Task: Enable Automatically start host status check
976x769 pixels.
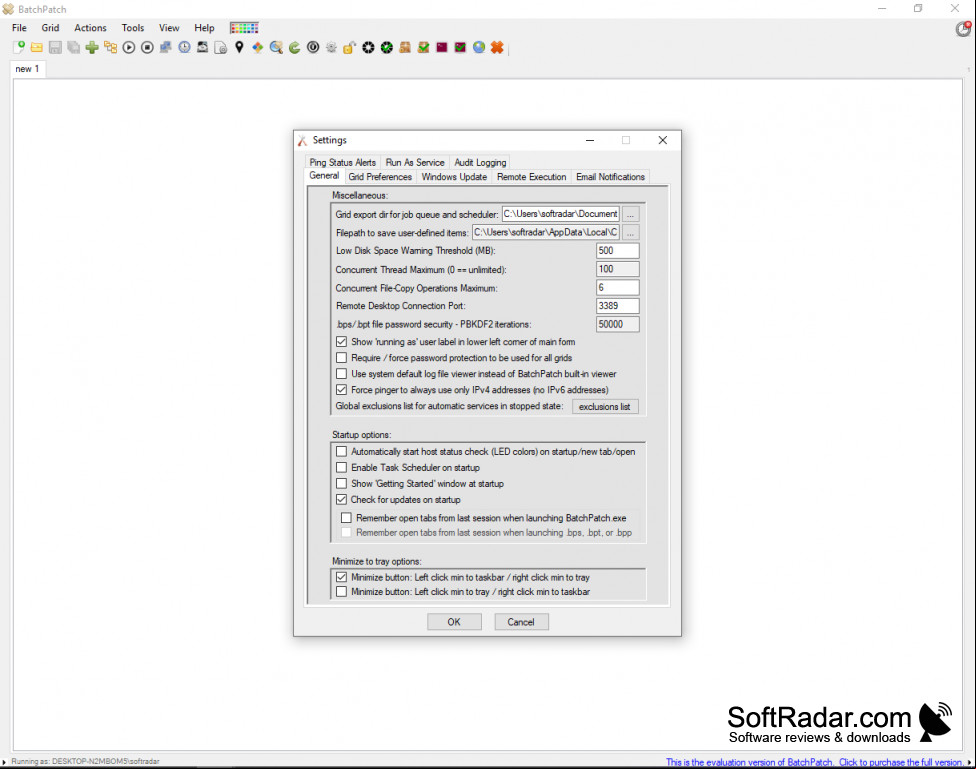Action: point(341,451)
